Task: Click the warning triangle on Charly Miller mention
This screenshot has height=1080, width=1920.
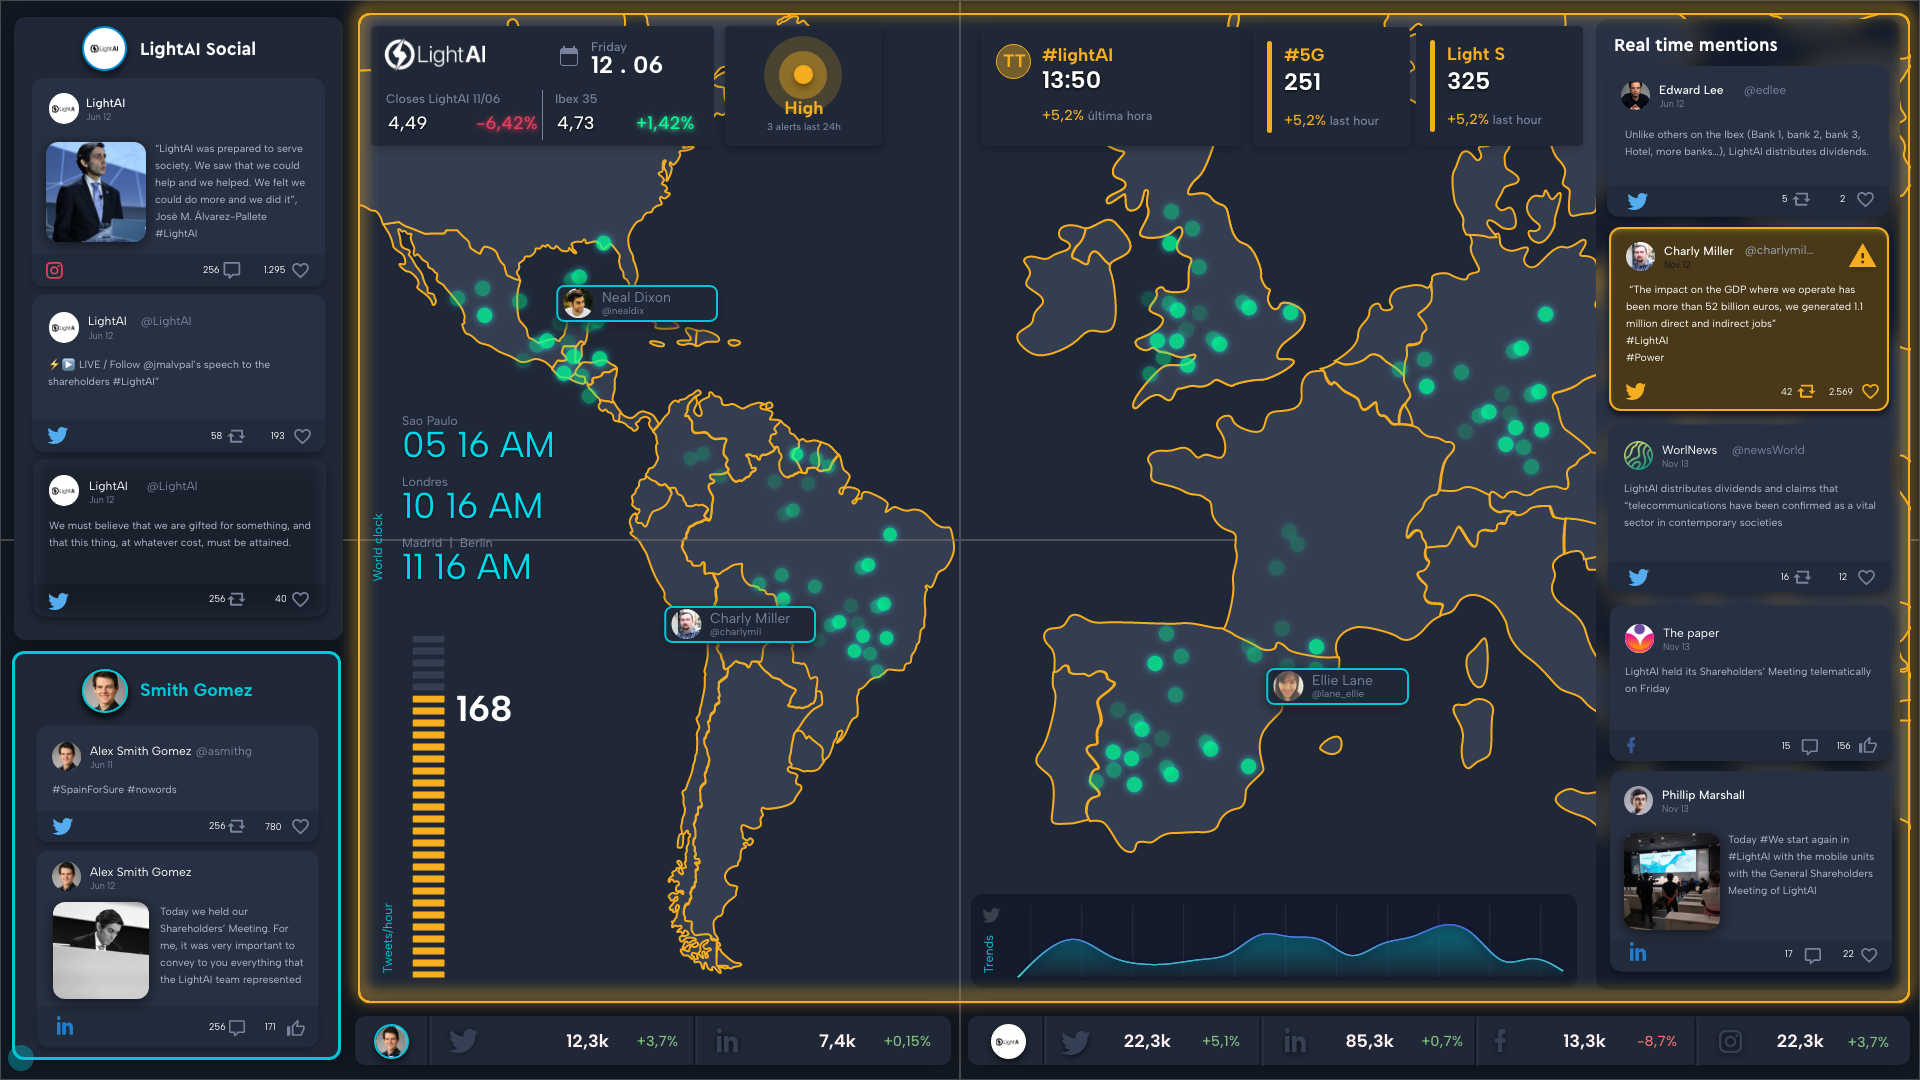Action: 1862,256
